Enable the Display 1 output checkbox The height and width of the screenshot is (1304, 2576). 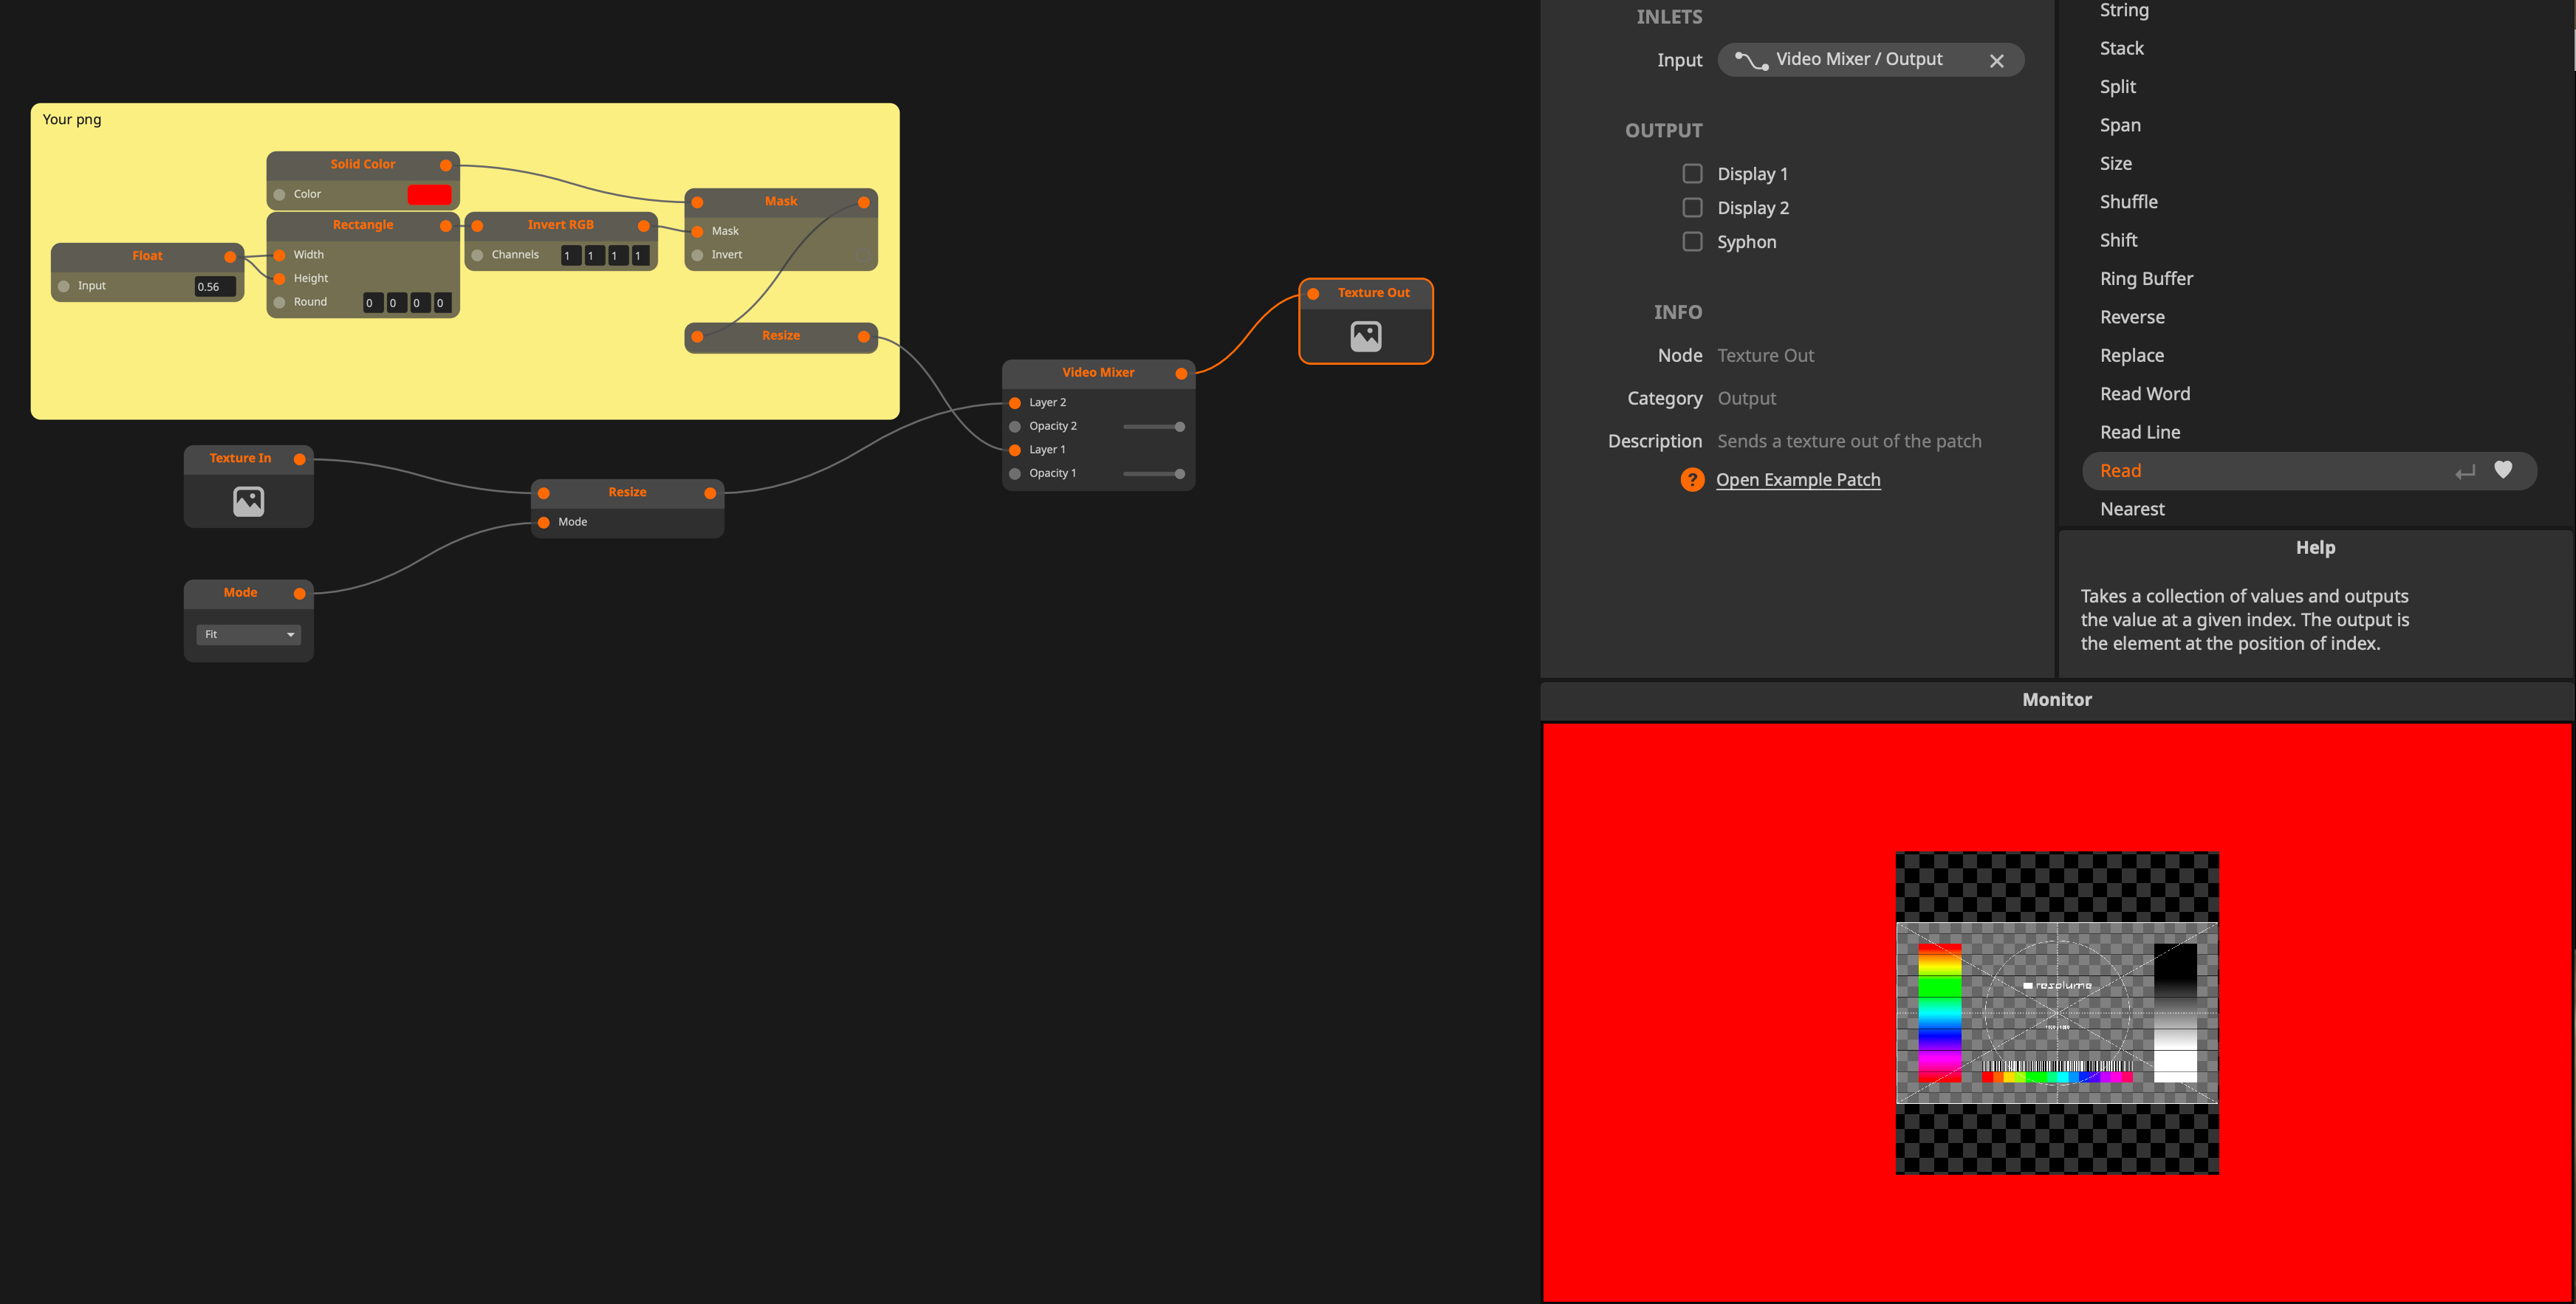(x=1692, y=174)
